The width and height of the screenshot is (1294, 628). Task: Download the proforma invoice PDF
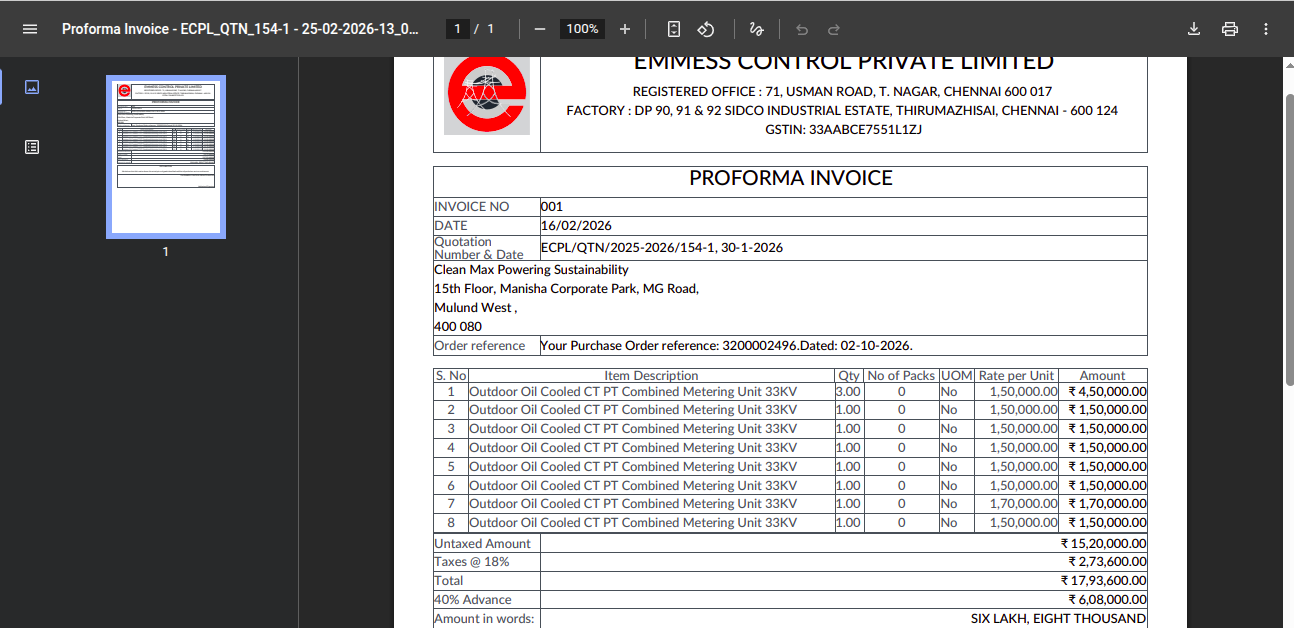pyautogui.click(x=1193, y=29)
